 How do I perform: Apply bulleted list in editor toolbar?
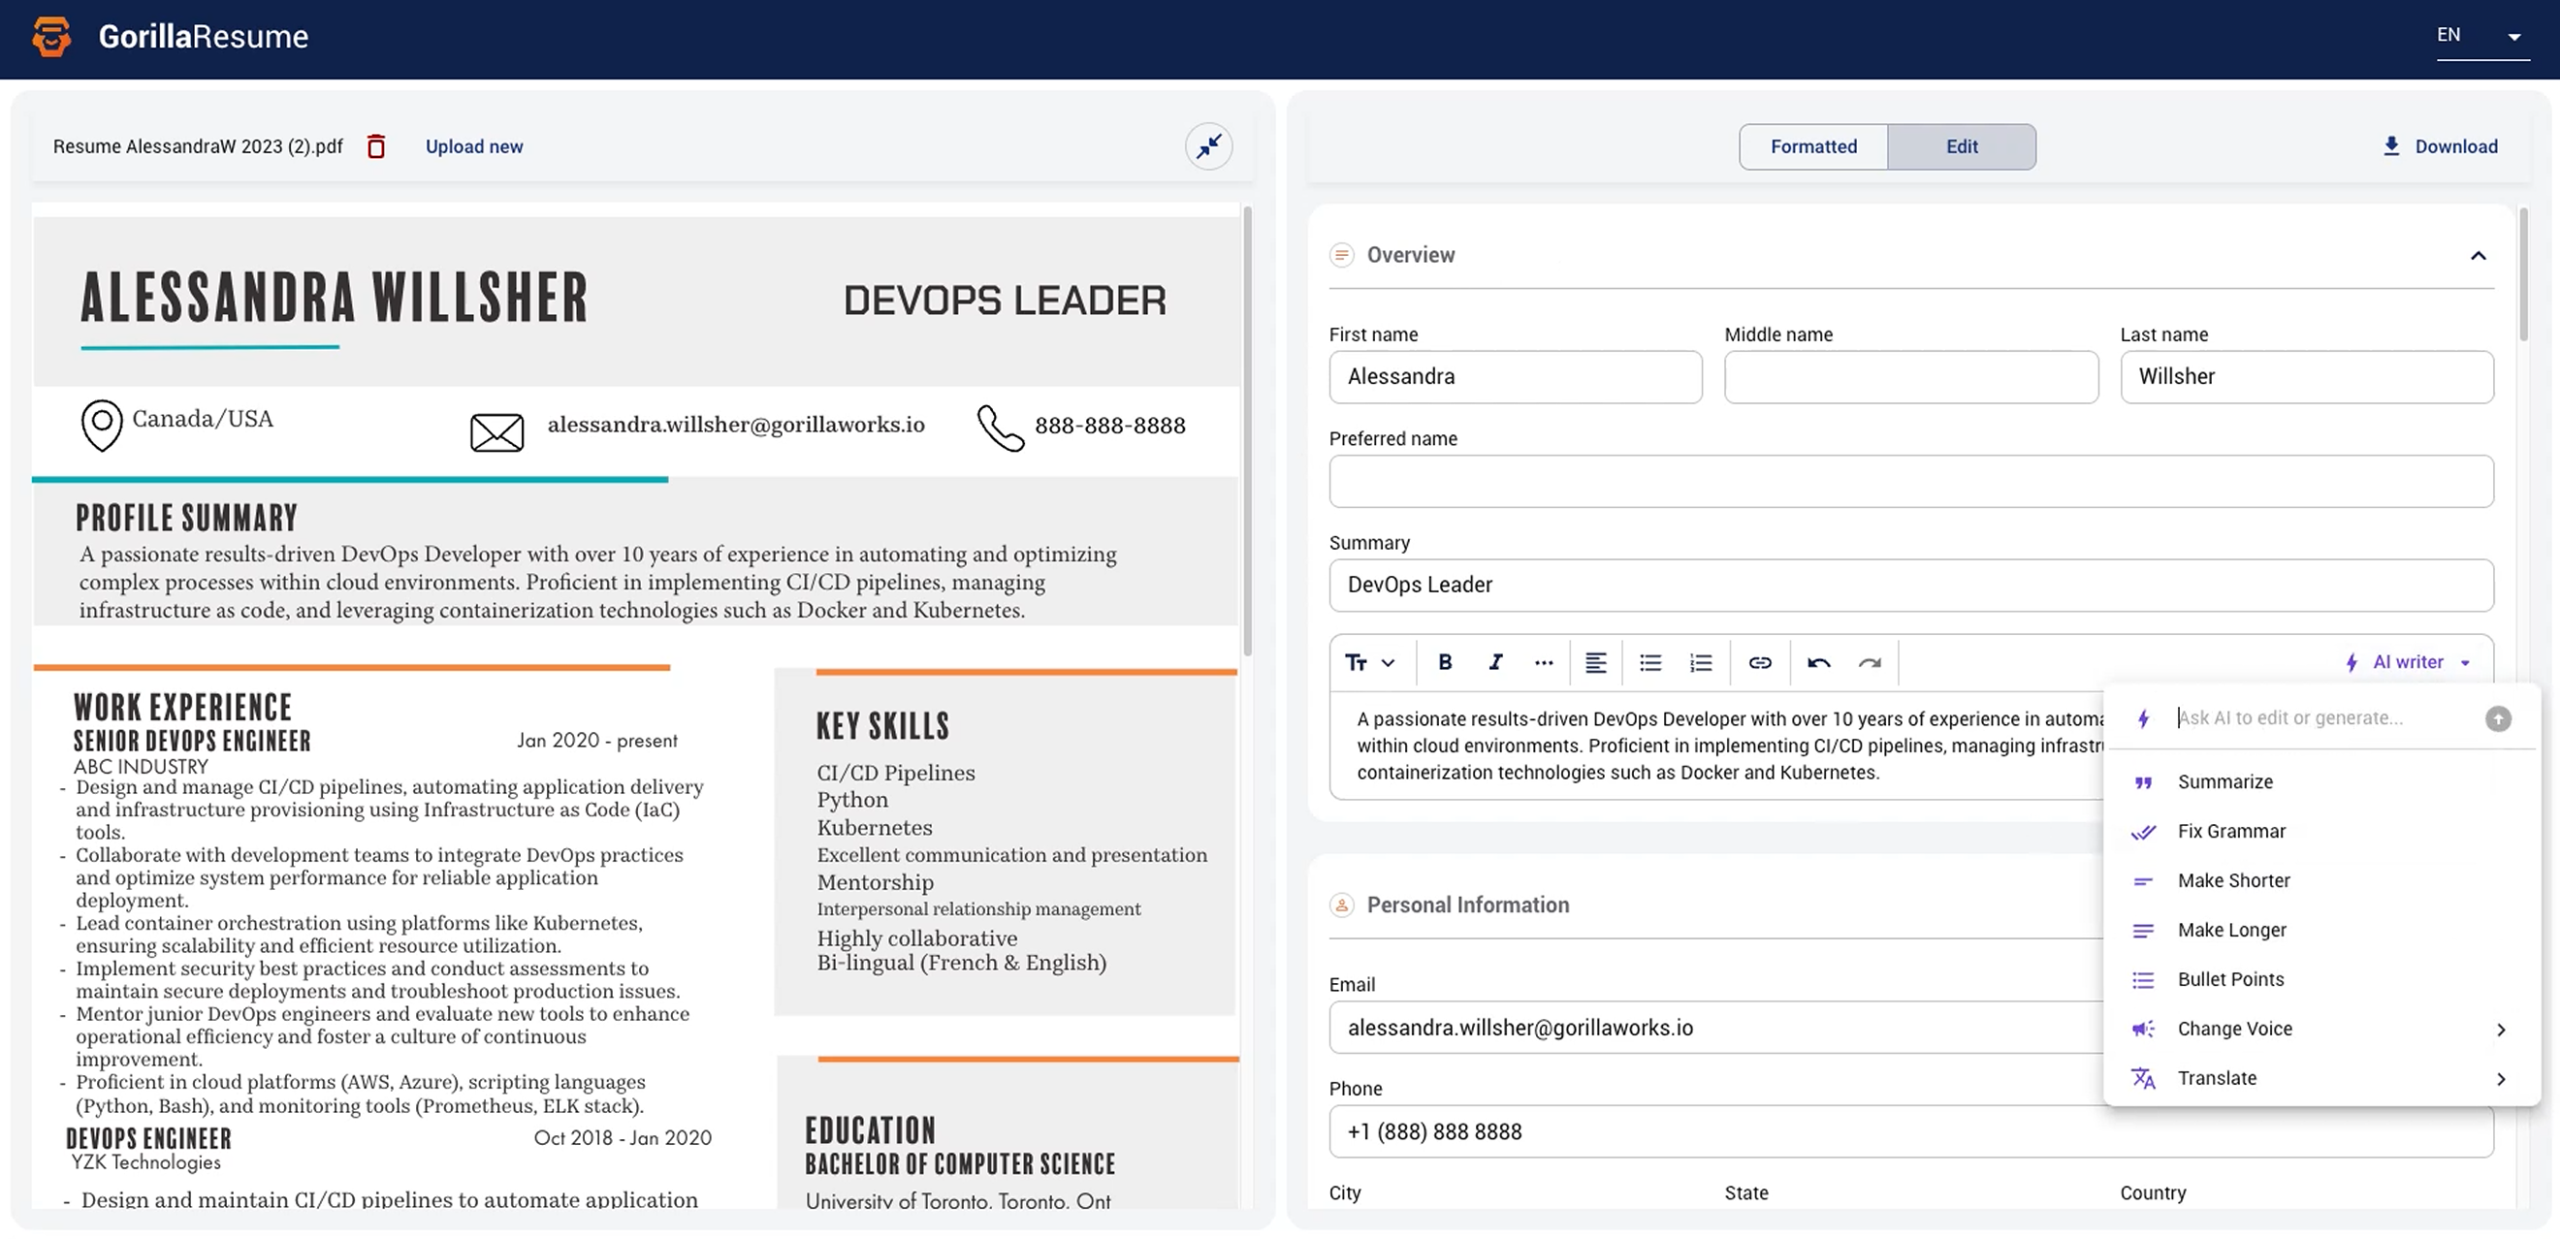point(1650,662)
